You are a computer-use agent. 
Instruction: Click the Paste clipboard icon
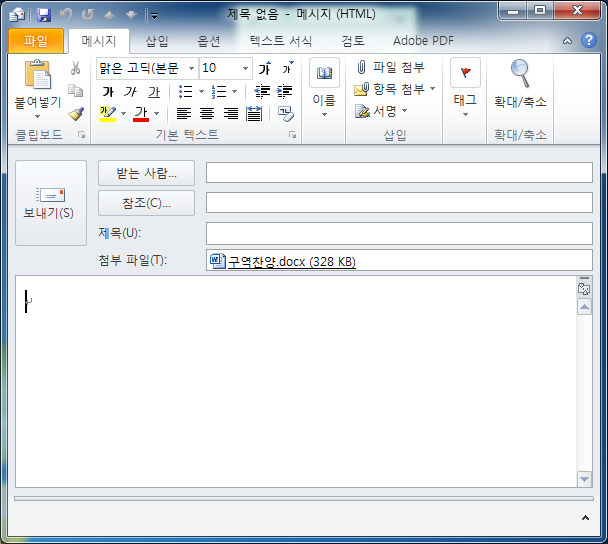click(x=38, y=74)
